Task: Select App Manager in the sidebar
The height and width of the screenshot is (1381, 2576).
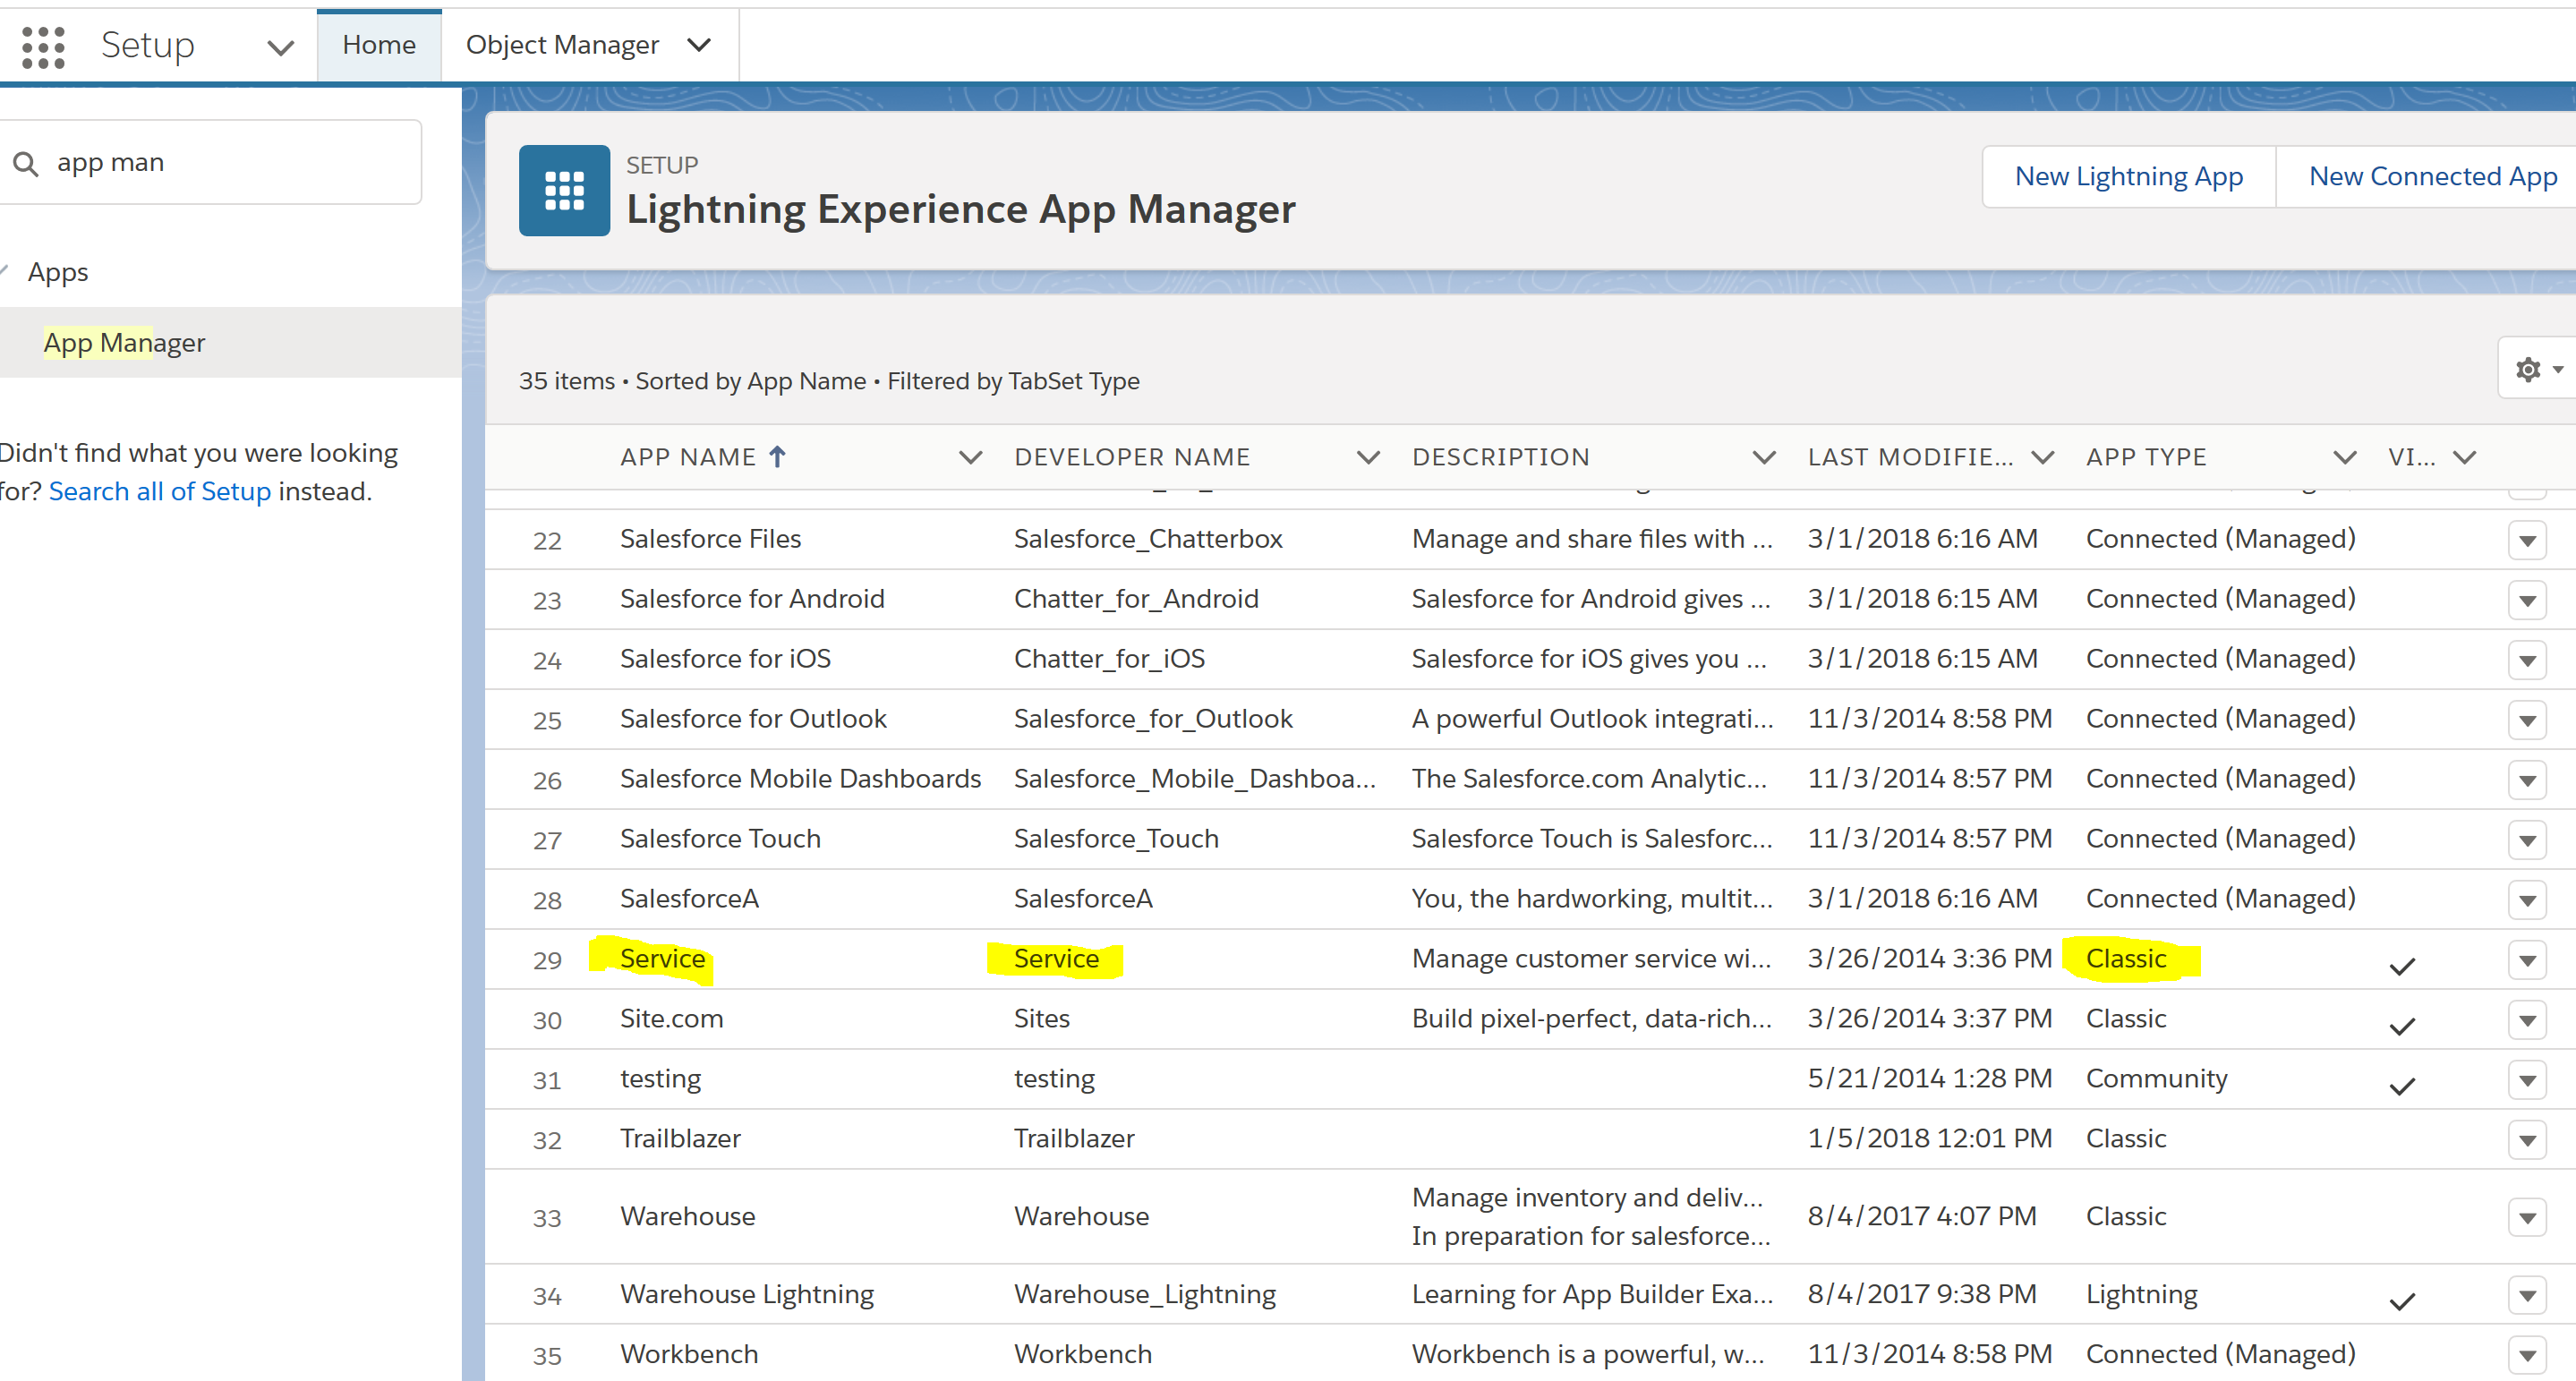Action: pyautogui.click(x=125, y=343)
